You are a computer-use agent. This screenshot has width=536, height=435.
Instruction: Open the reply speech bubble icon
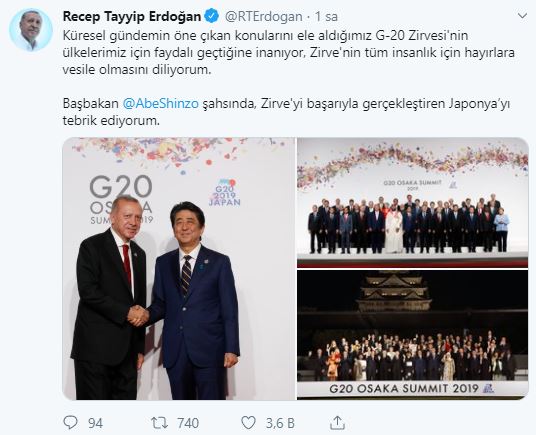click(71, 423)
